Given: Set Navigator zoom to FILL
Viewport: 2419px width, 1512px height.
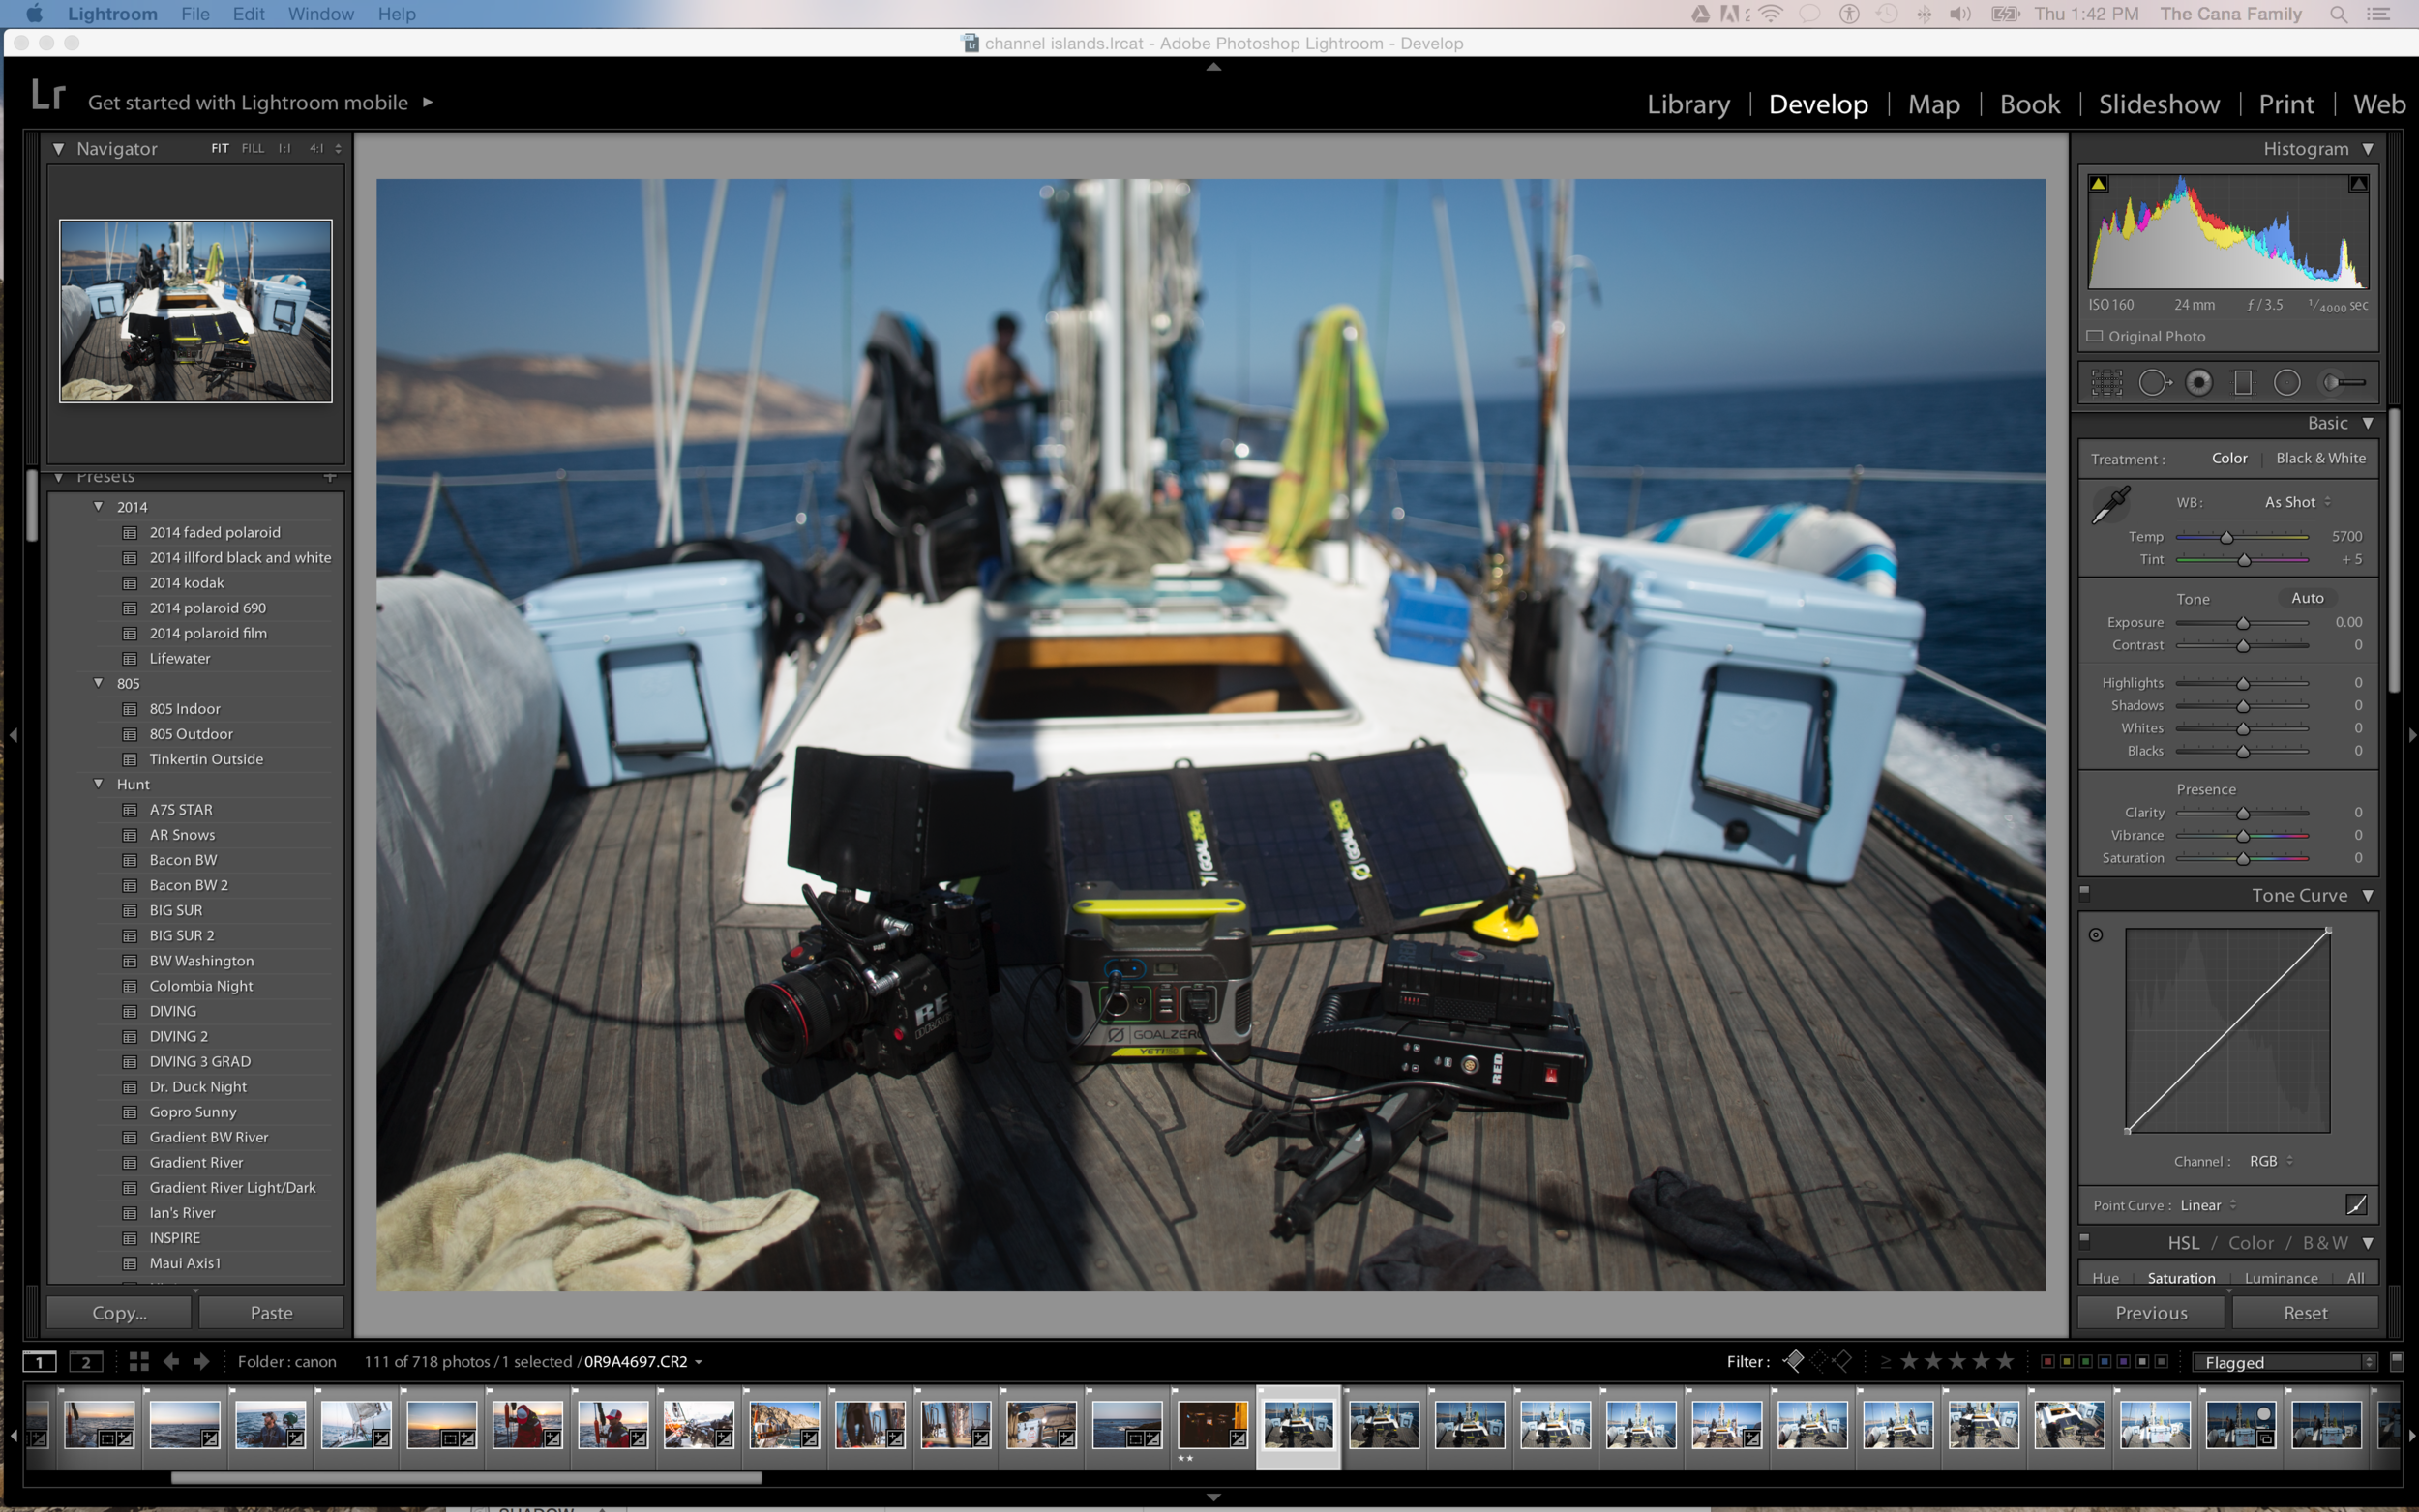Looking at the screenshot, I should coord(253,148).
